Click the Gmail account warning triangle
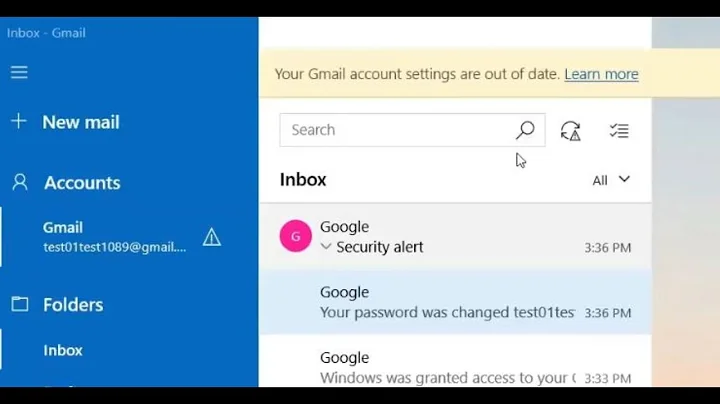720x404 pixels. coord(212,237)
